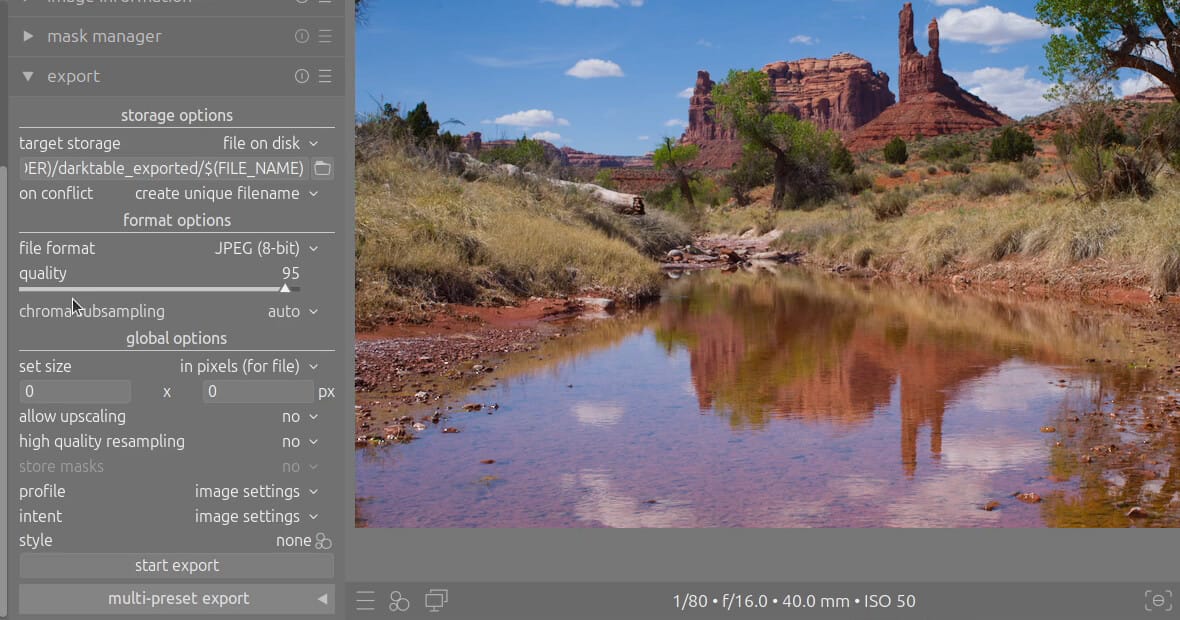Open second display window icon
Viewport: 1180px width, 620px height.
[436, 600]
